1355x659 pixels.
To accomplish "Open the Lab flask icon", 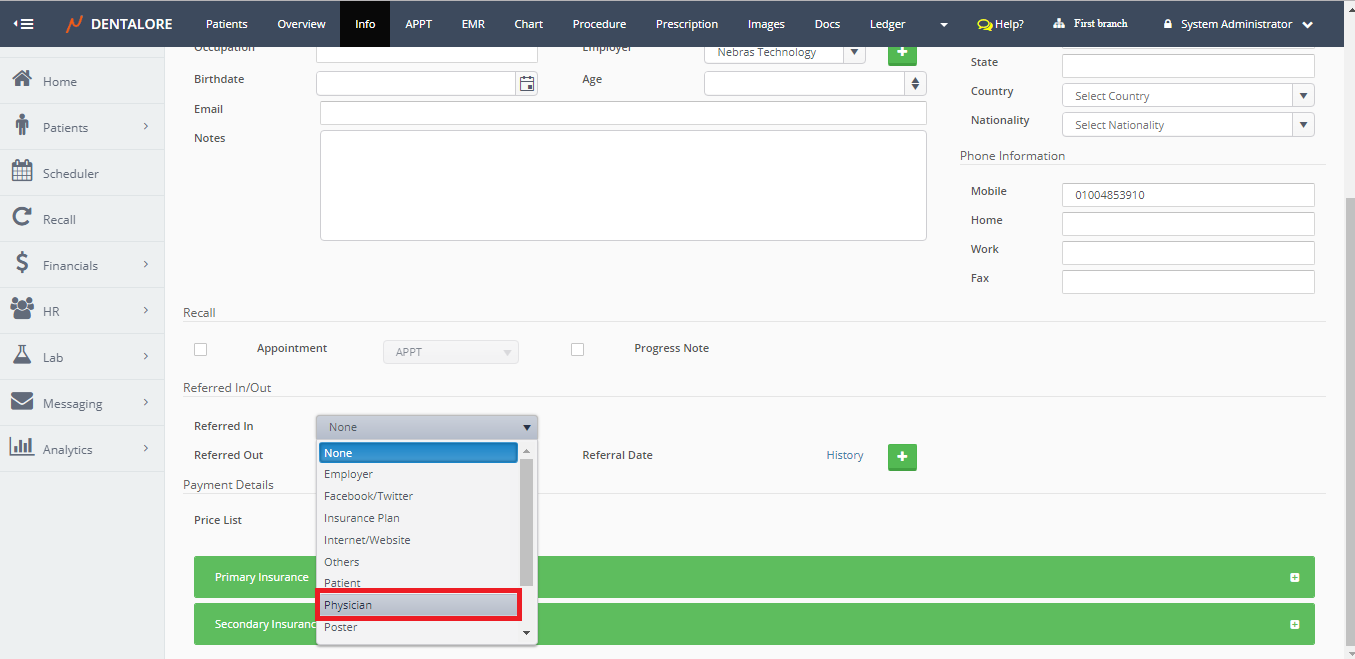I will [22, 356].
